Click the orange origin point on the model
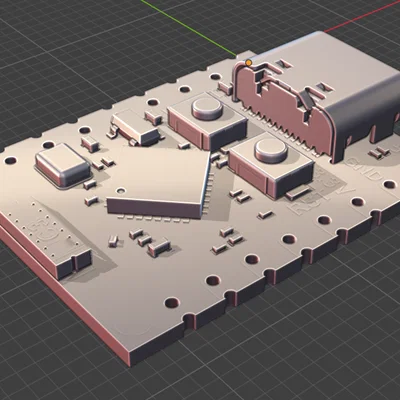This screenshot has height=400, width=400. pyautogui.click(x=248, y=62)
